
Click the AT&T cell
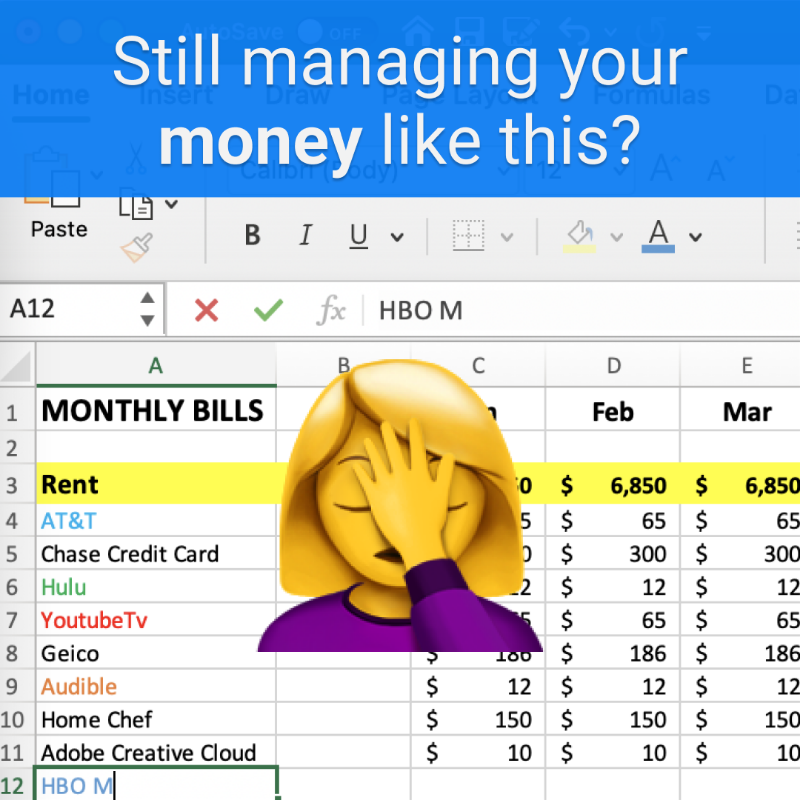coord(156,520)
